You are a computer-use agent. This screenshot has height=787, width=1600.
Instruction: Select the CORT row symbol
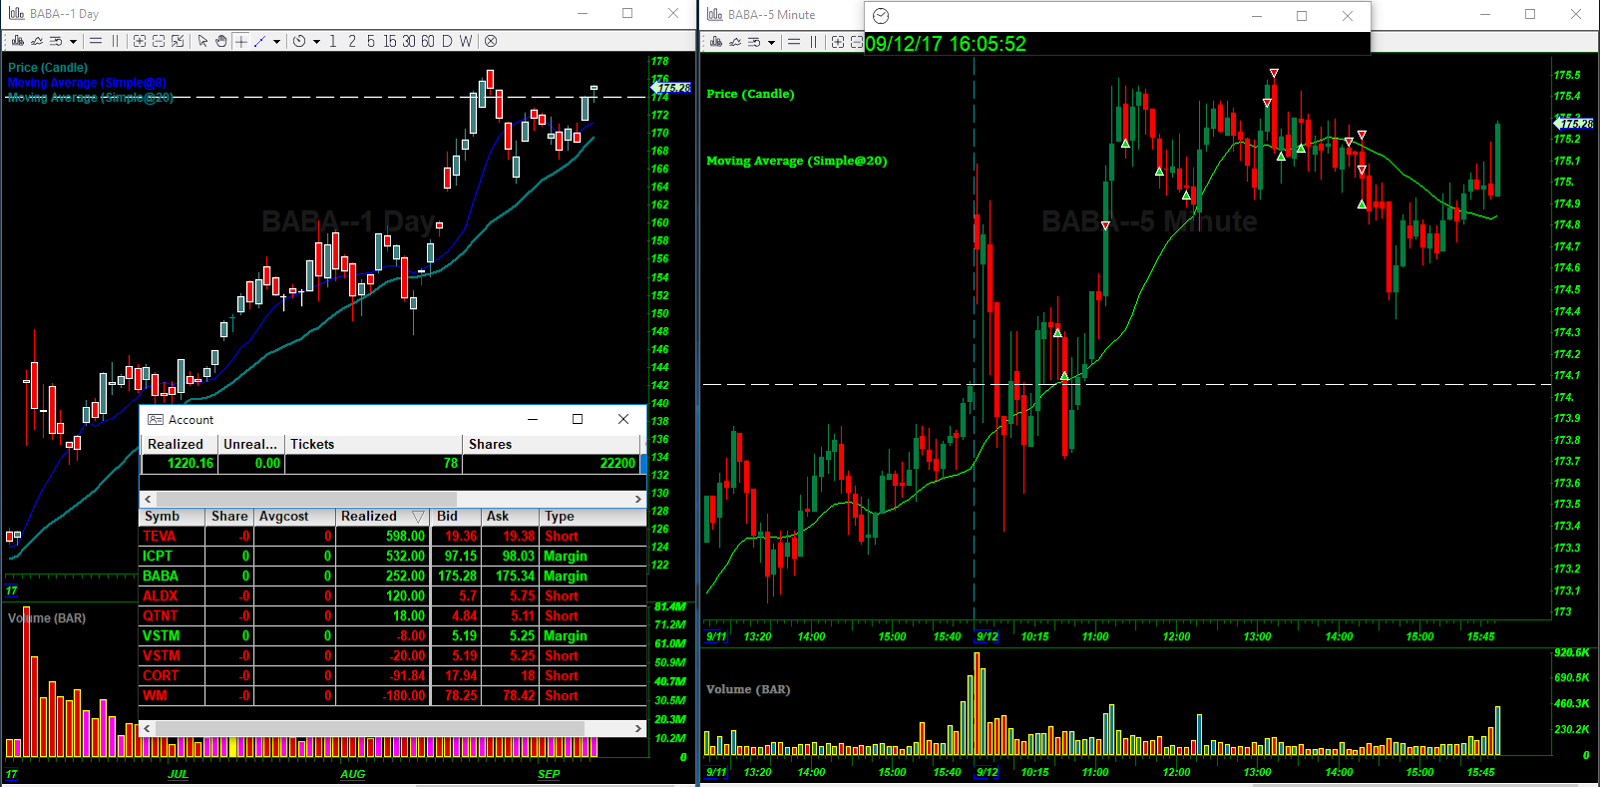(x=160, y=677)
